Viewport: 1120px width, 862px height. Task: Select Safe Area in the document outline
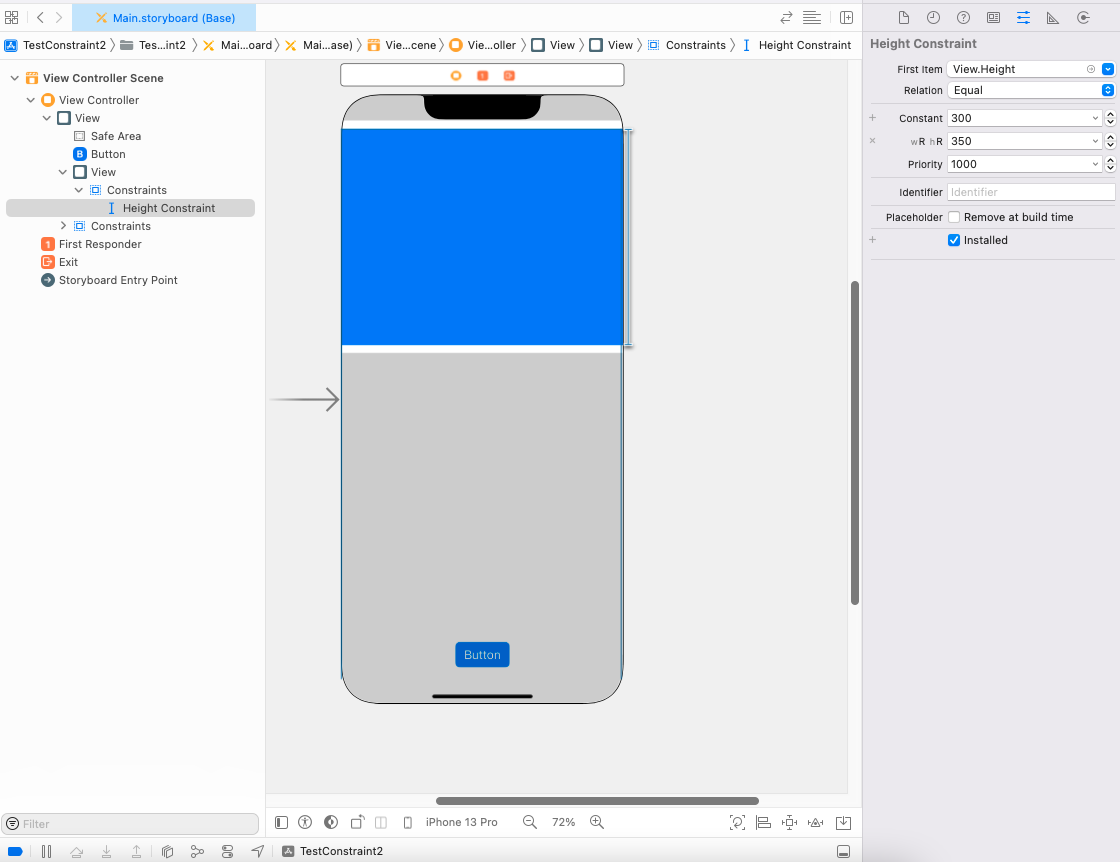115,136
